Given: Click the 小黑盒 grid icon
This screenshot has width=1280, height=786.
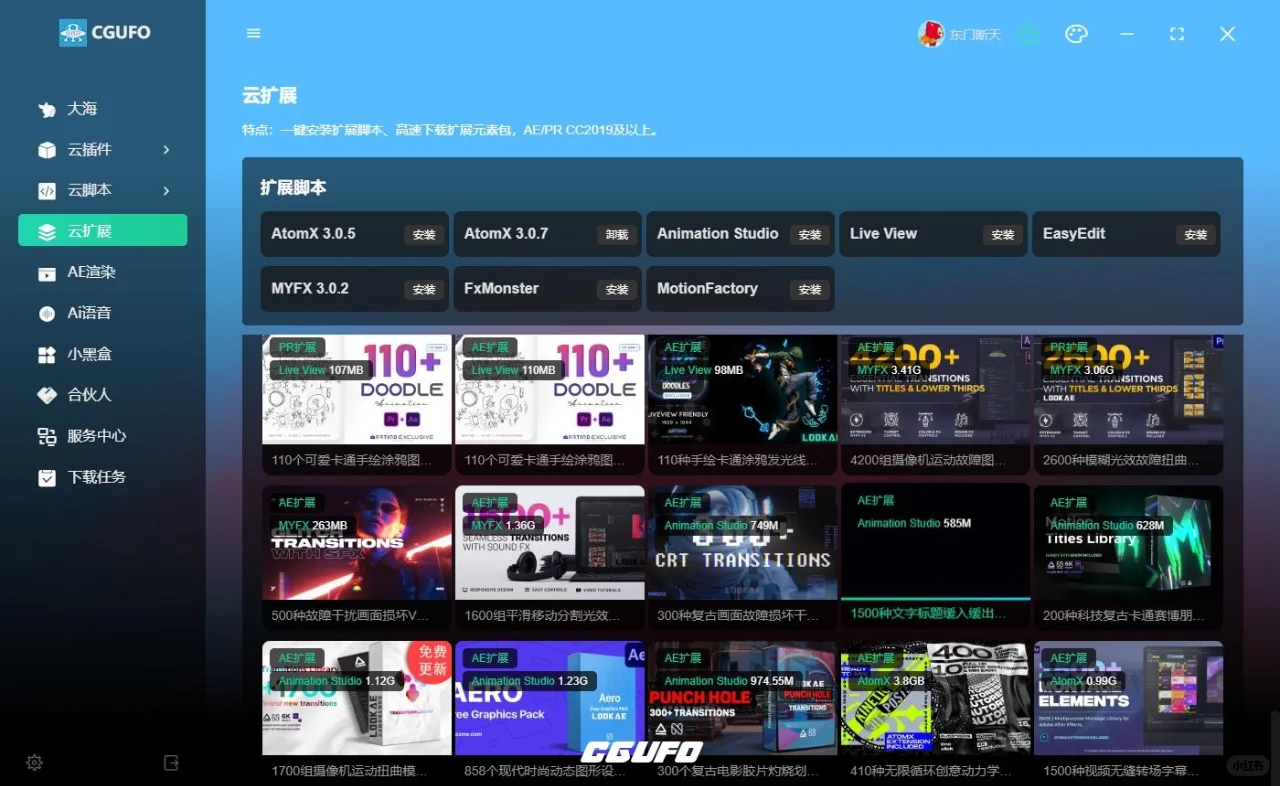Looking at the screenshot, I should coord(49,353).
